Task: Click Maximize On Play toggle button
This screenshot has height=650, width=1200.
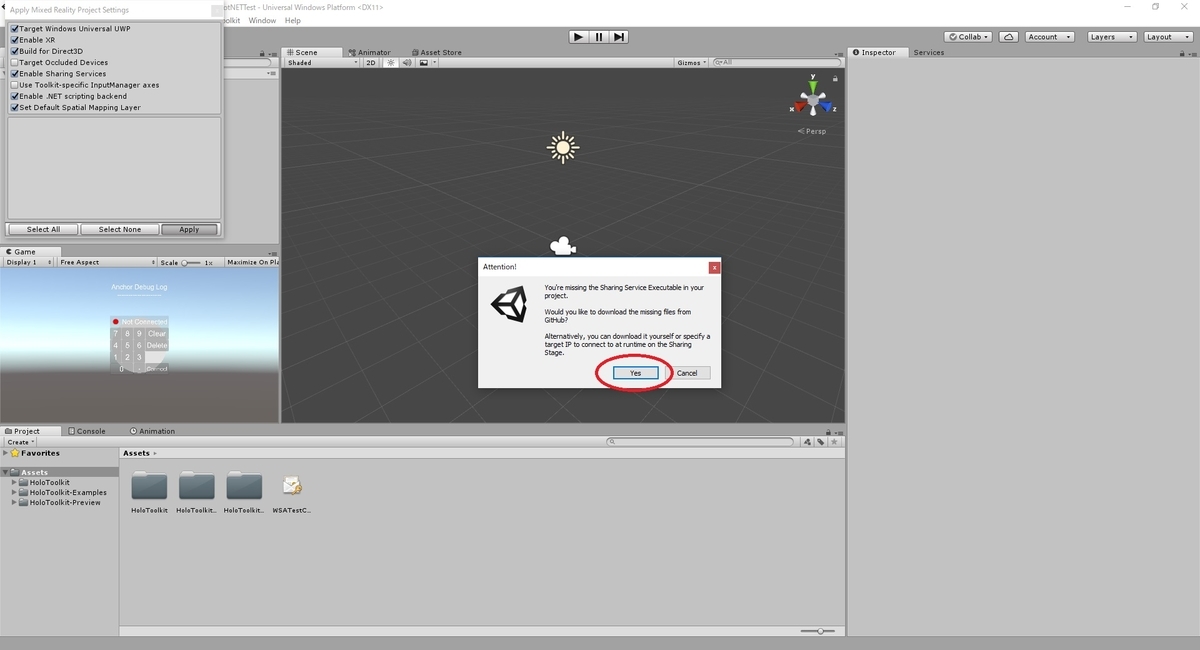Action: tap(252, 262)
